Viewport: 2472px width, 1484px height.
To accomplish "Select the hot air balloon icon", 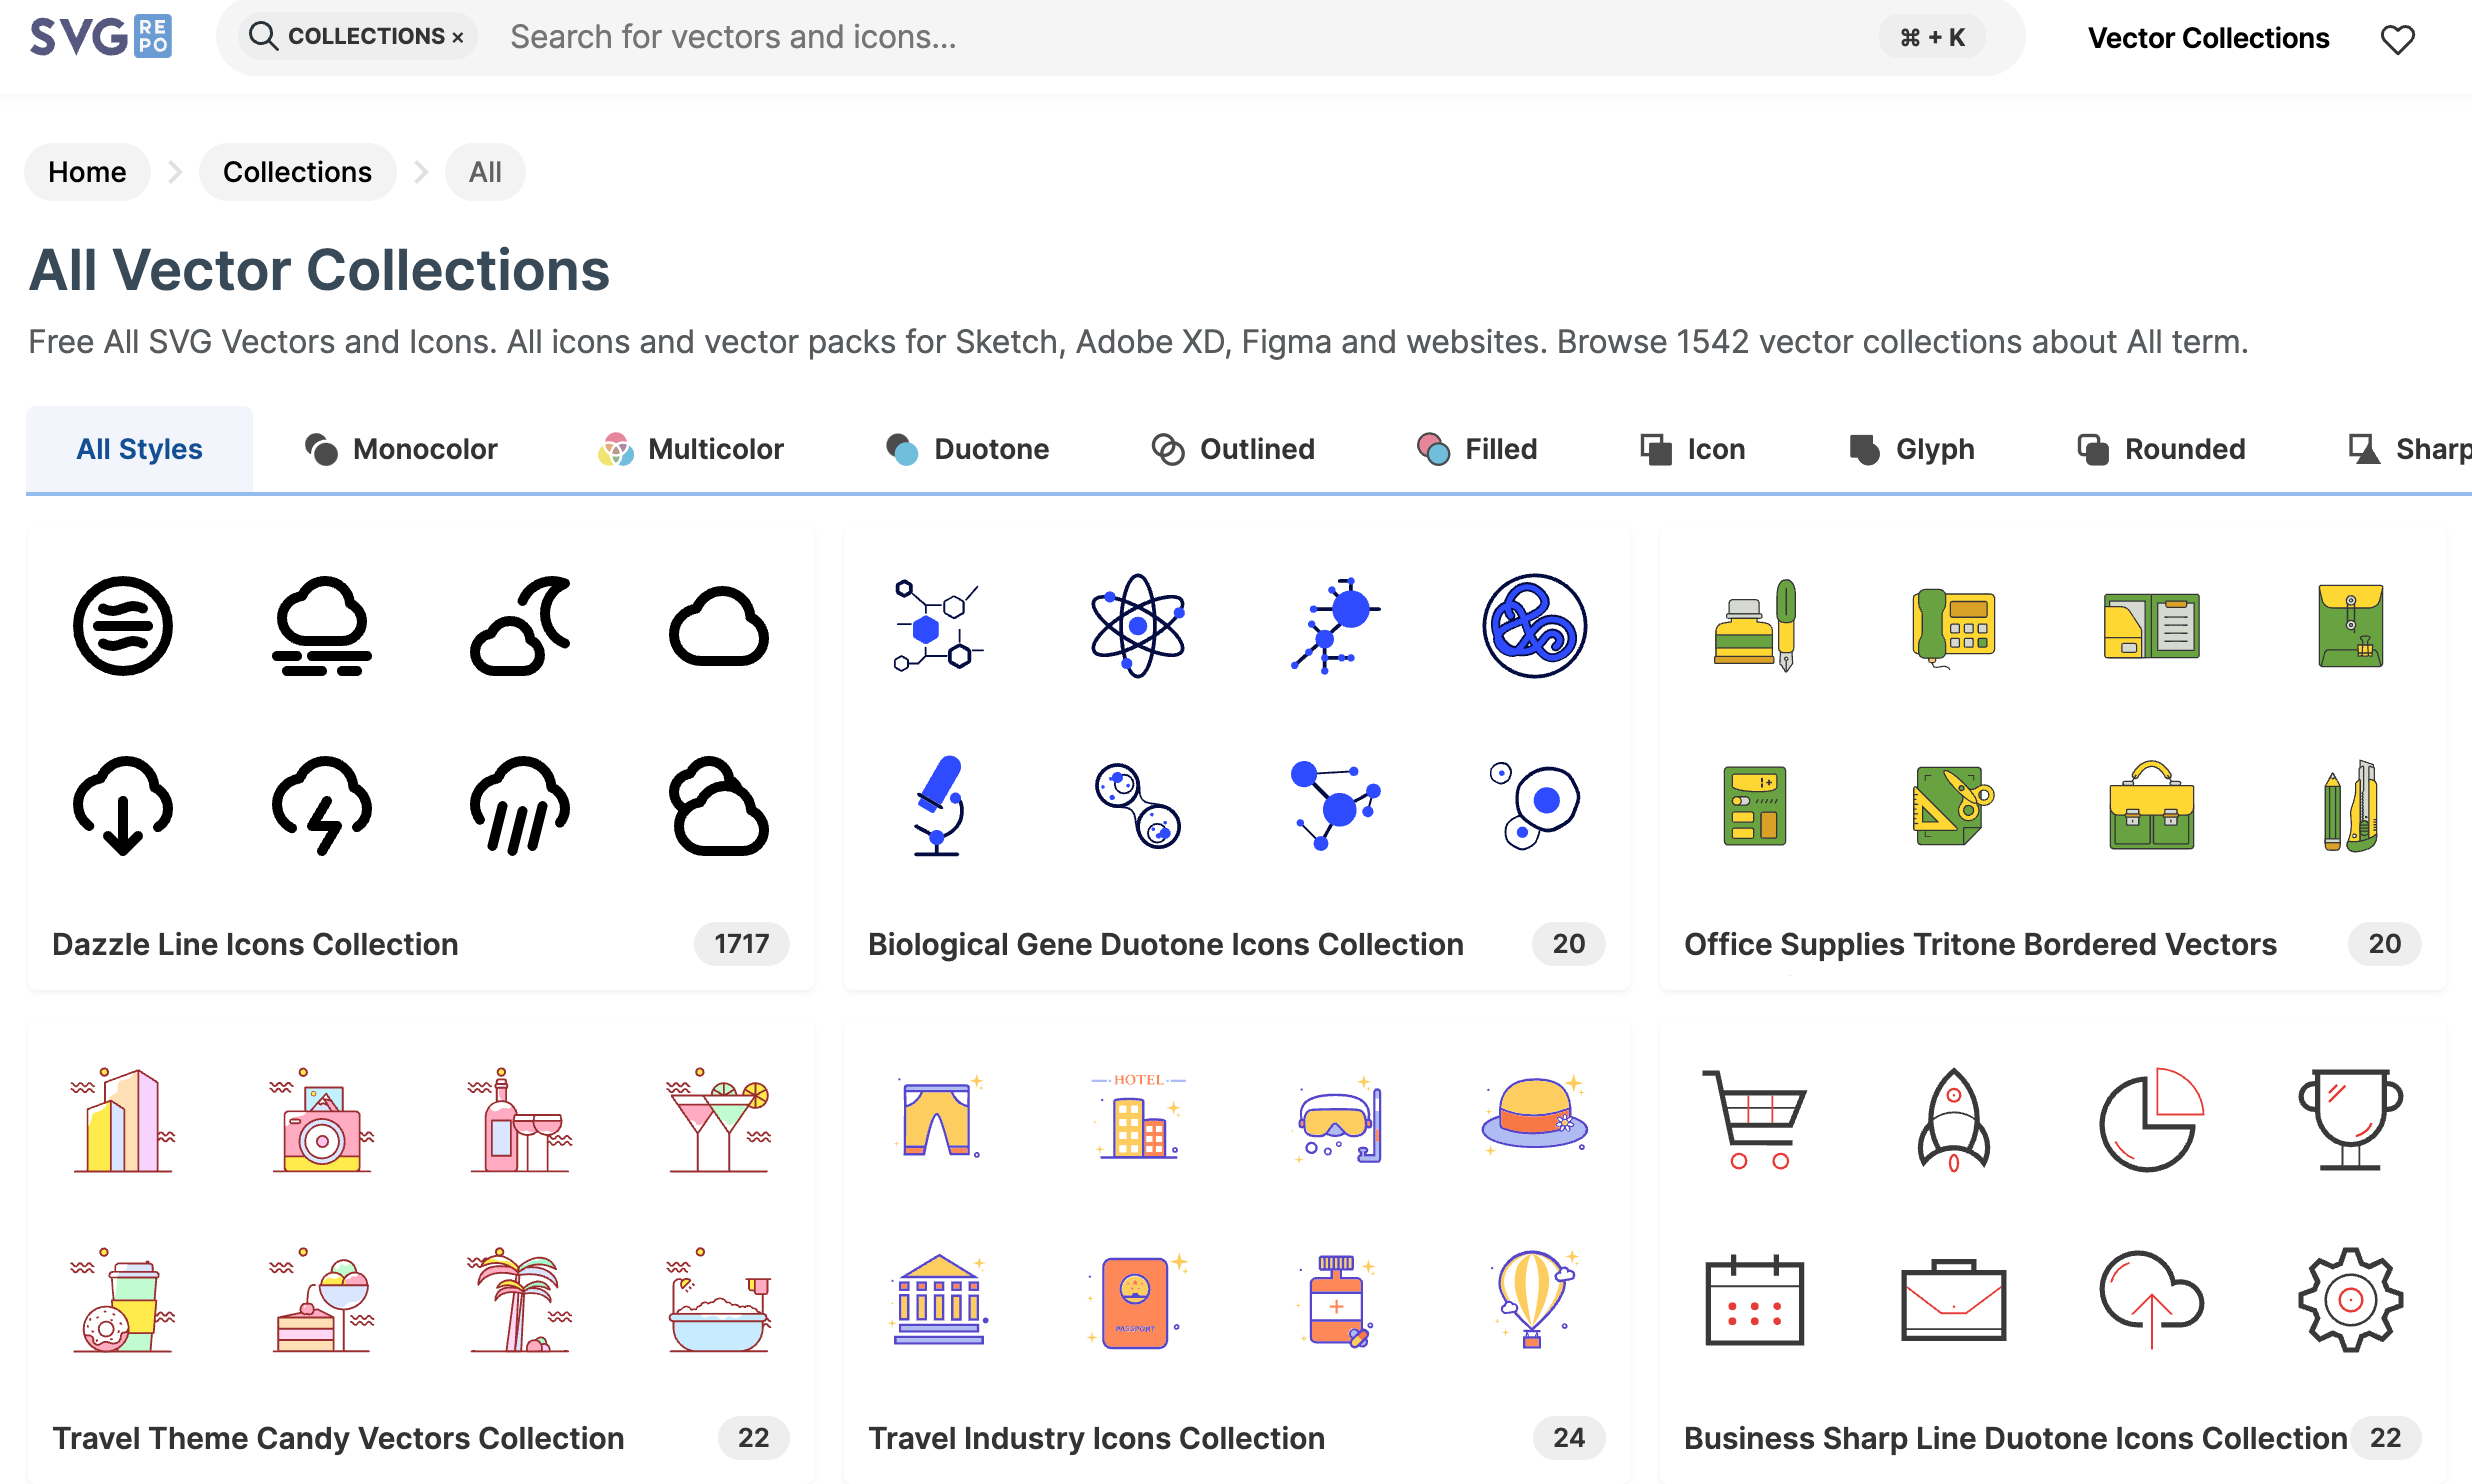I will [1534, 1299].
